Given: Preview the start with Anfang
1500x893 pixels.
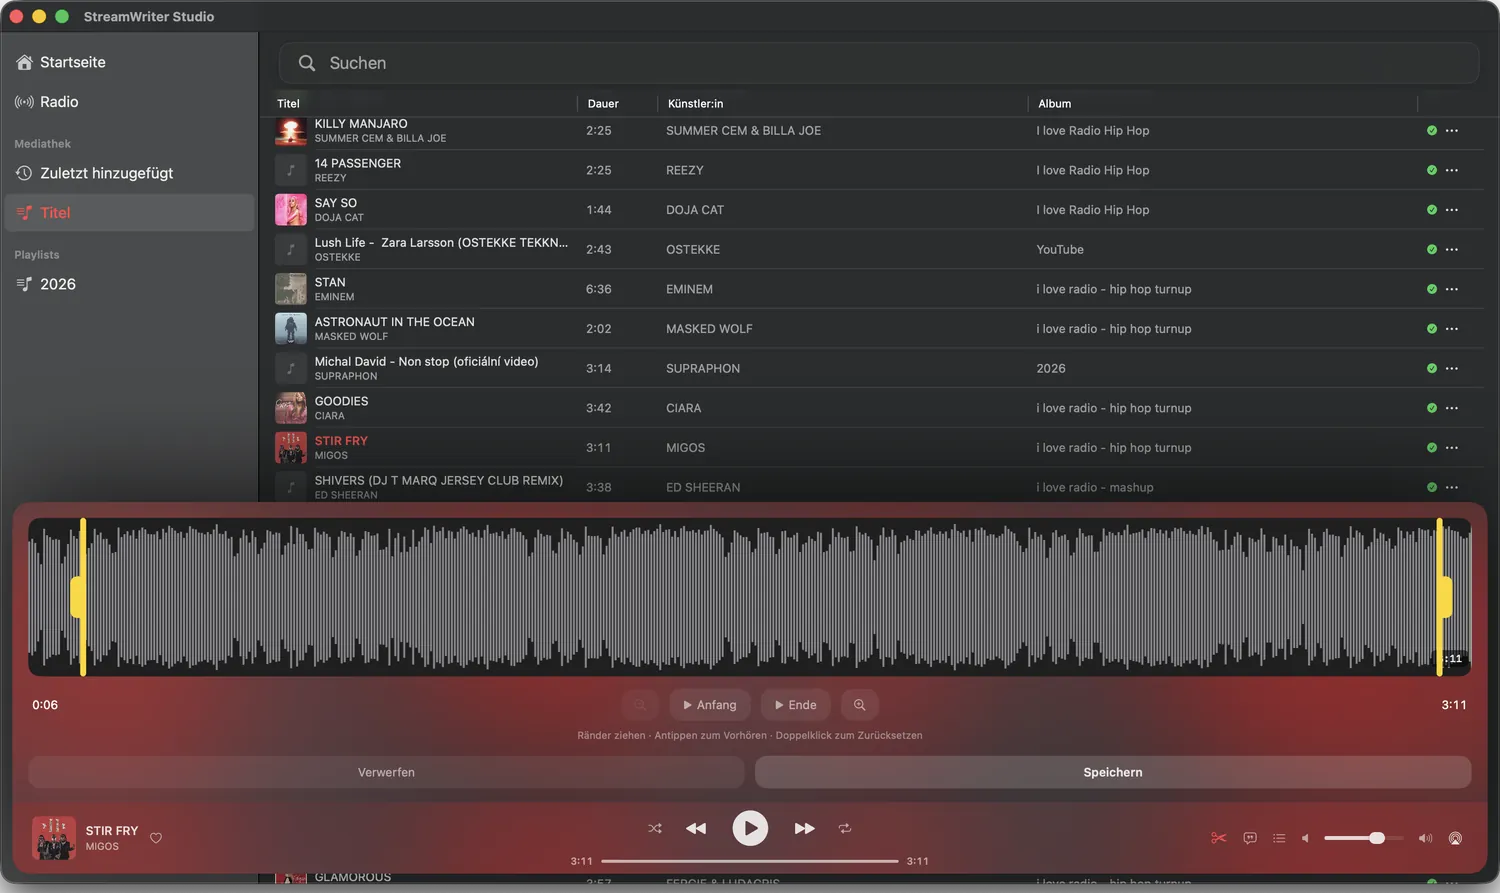Looking at the screenshot, I should pyautogui.click(x=710, y=705).
